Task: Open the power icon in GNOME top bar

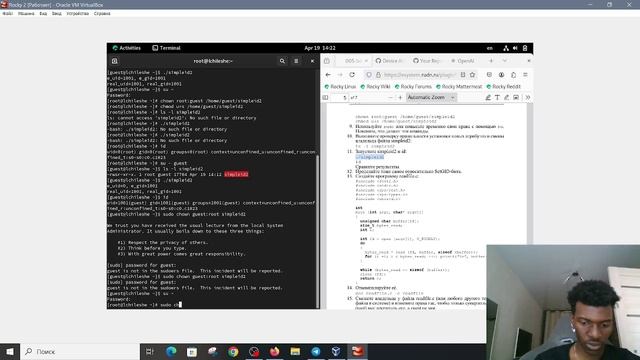Action: coord(525,48)
